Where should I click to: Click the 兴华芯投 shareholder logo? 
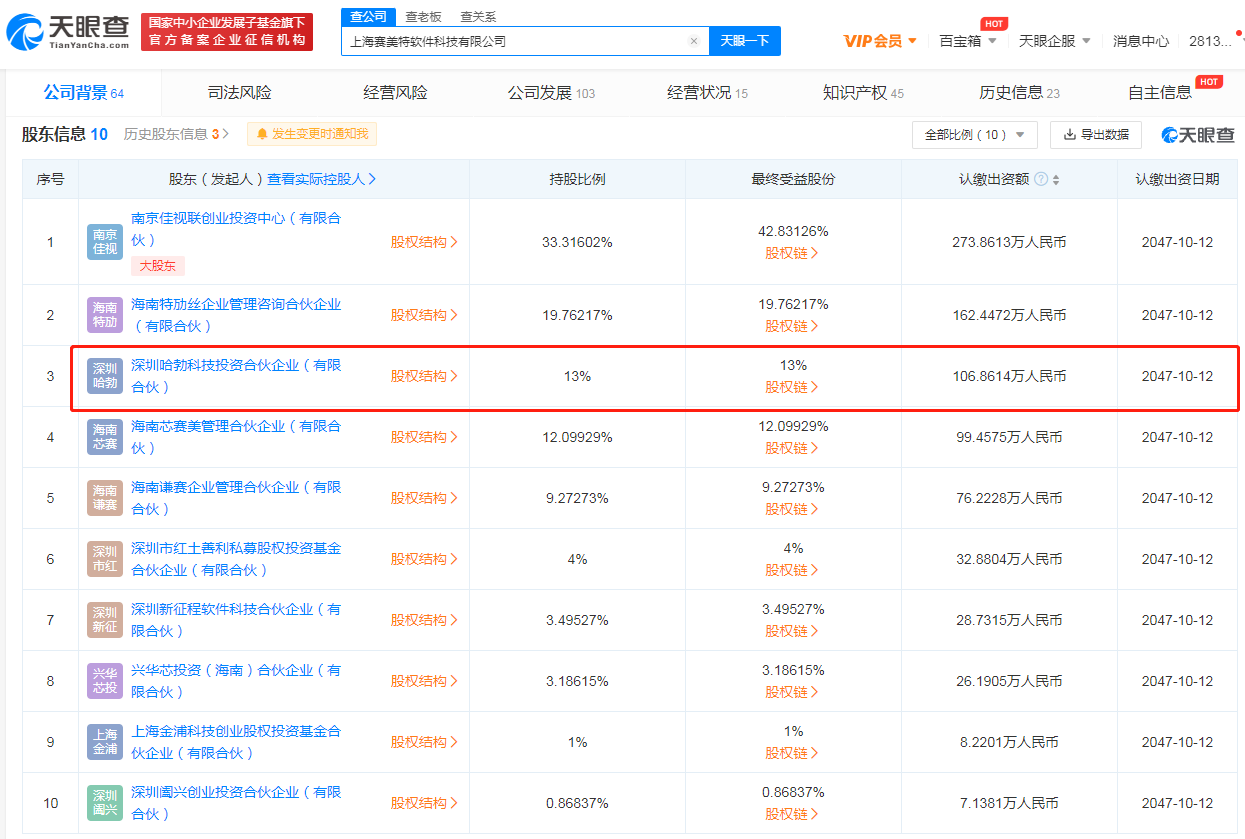point(104,681)
